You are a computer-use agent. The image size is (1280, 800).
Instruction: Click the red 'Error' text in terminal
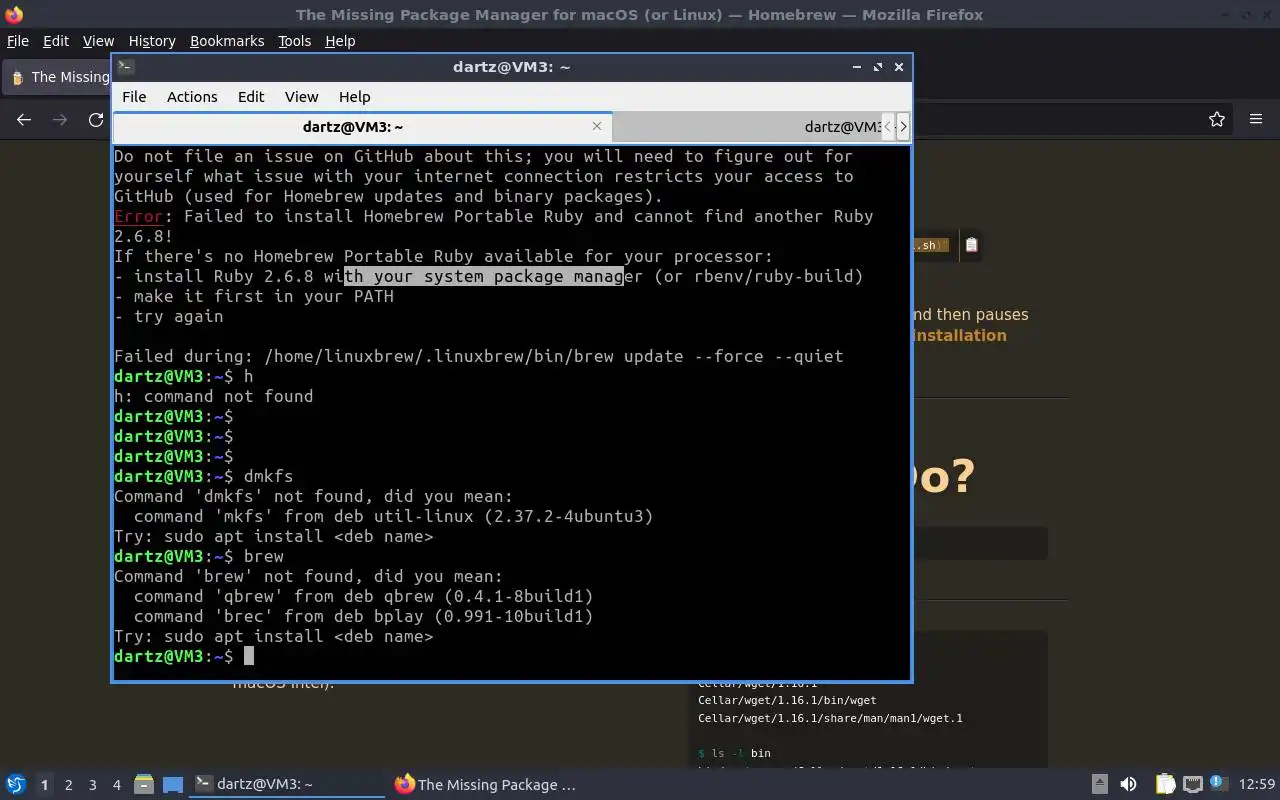(x=138, y=216)
